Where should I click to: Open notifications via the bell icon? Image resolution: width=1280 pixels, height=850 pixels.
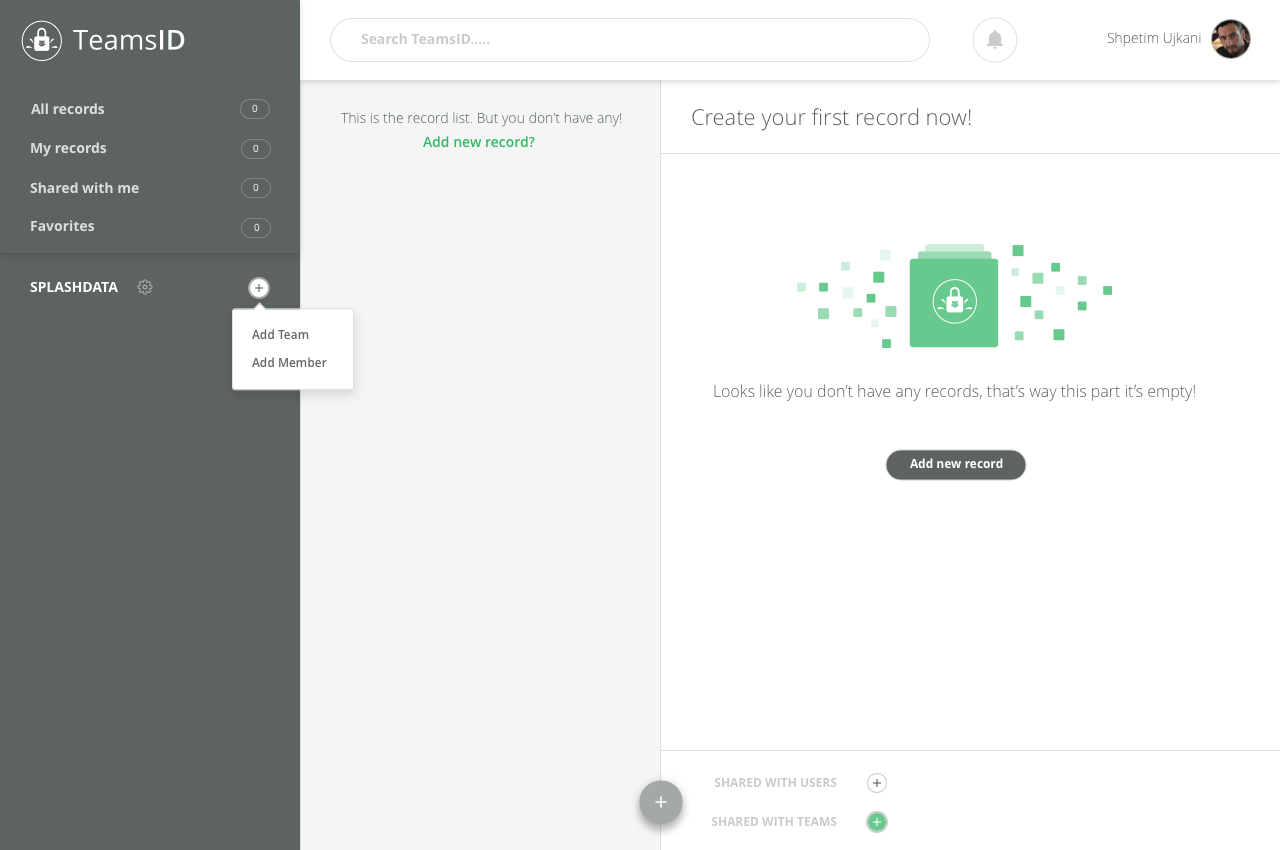click(x=994, y=39)
